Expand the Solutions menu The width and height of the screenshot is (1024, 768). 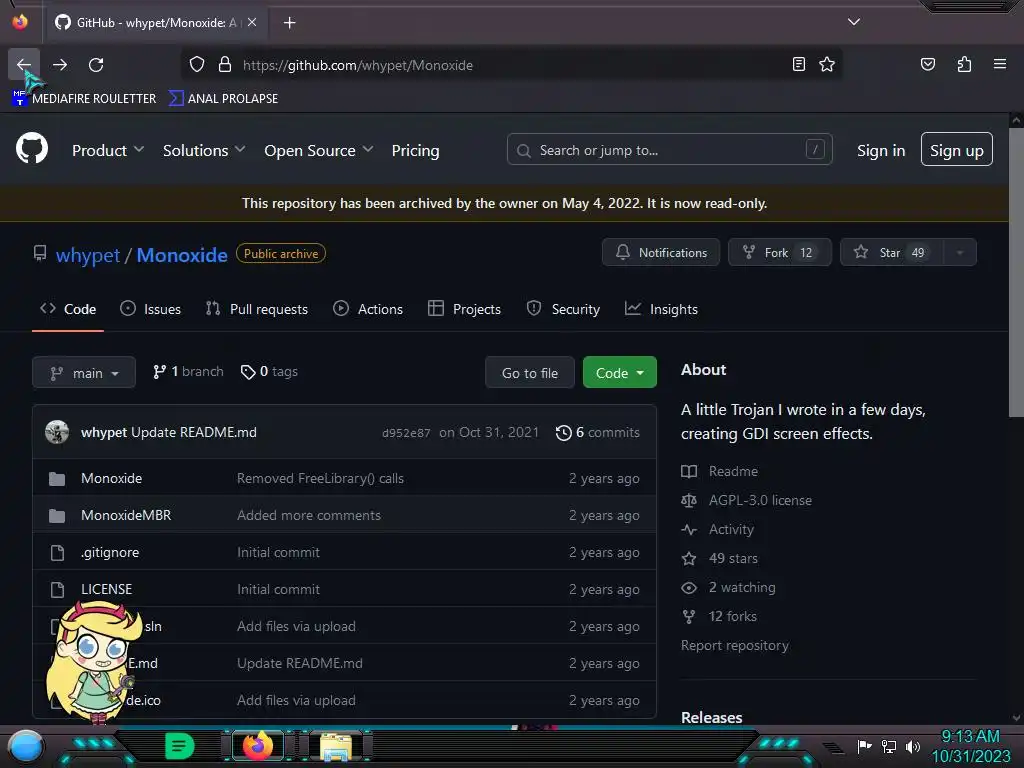click(204, 151)
